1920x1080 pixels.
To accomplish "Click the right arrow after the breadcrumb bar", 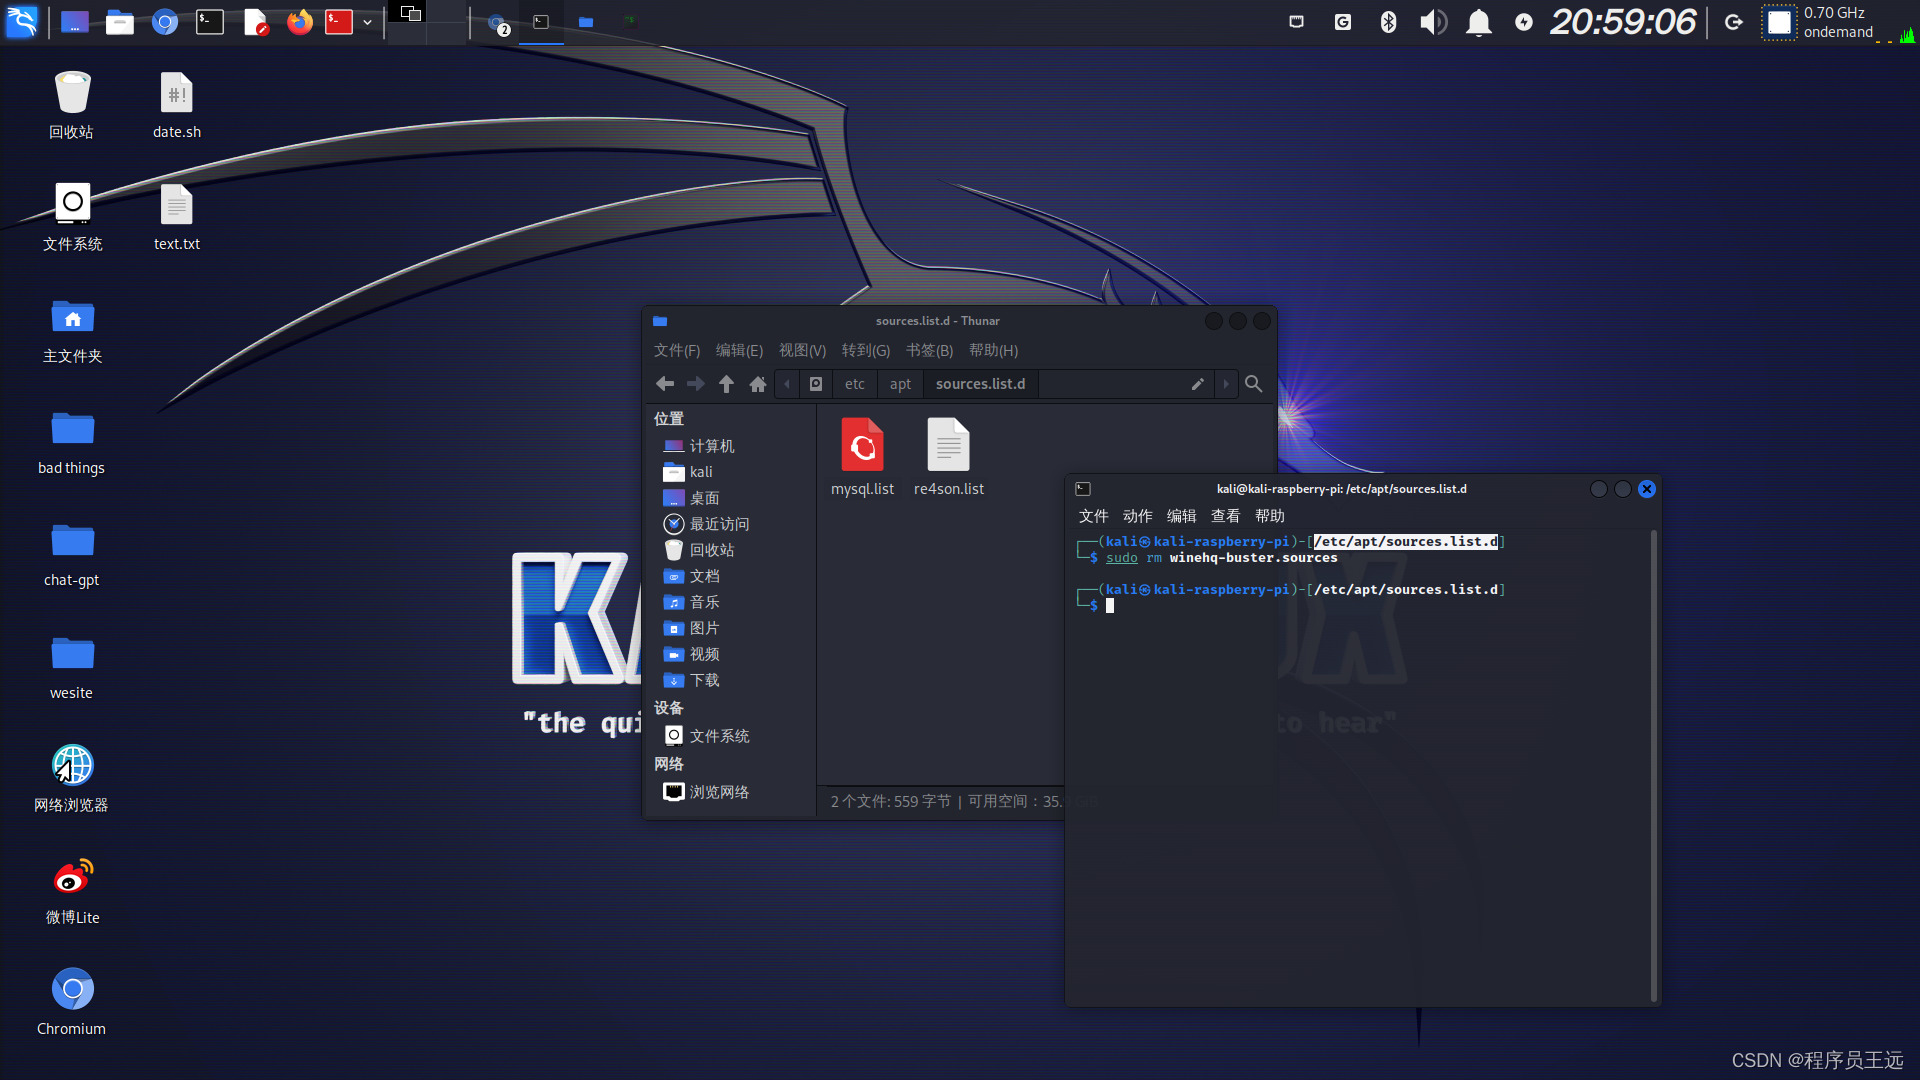I will coord(1226,384).
